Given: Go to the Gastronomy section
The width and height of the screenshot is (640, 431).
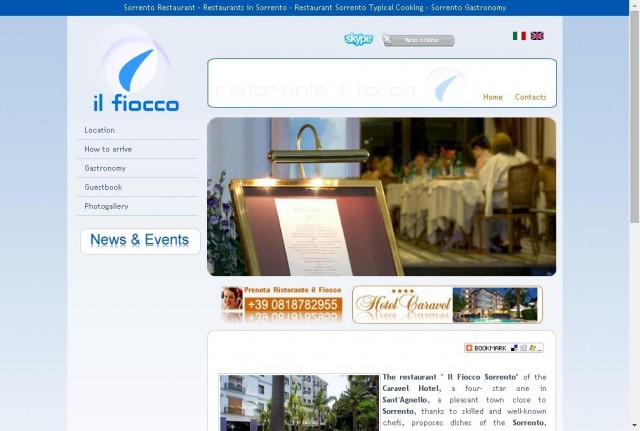Looking at the screenshot, I should tap(105, 168).
